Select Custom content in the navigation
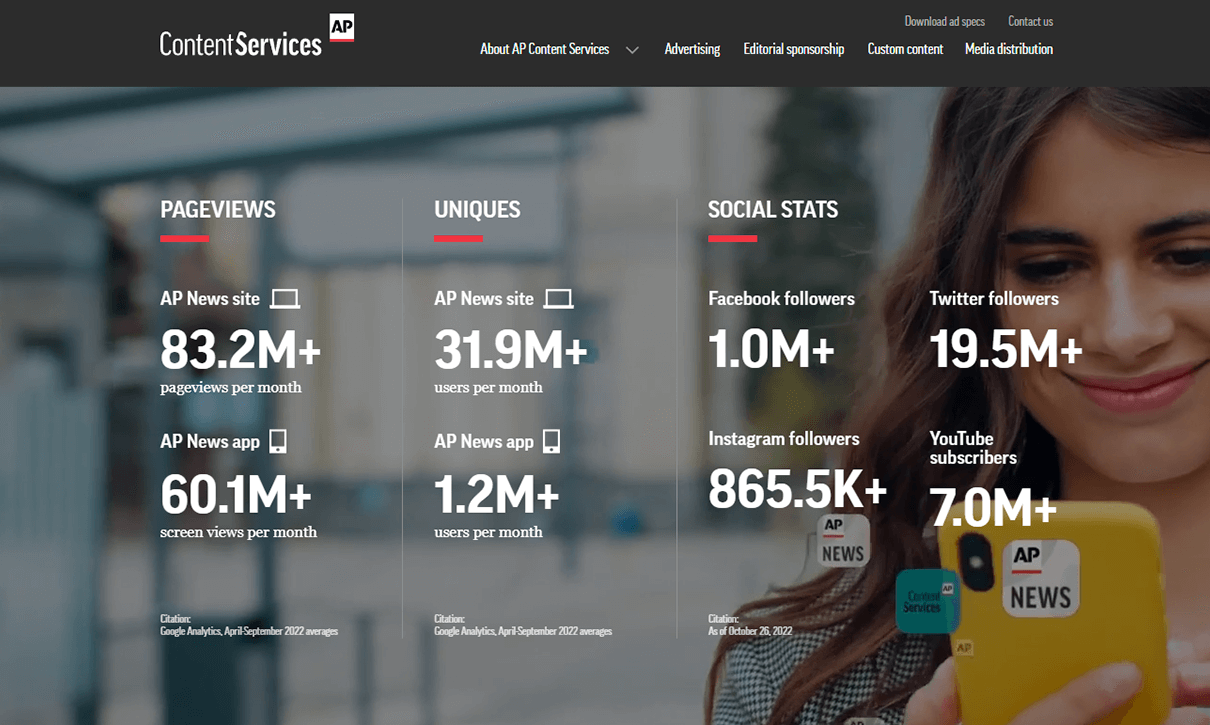 tap(905, 49)
